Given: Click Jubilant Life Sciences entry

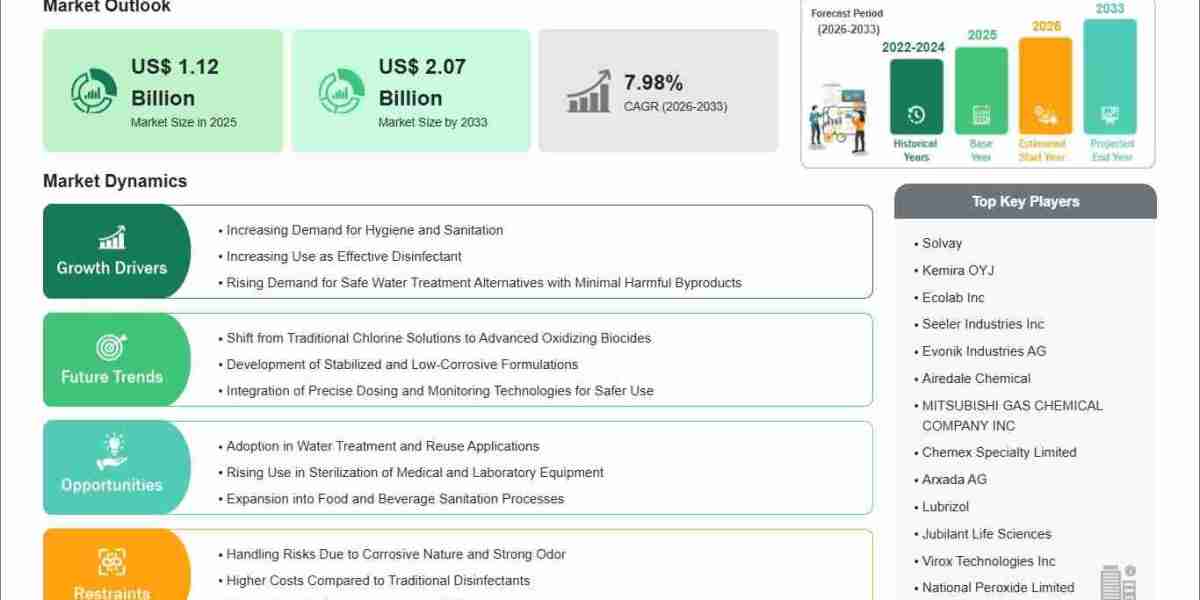Looking at the screenshot, I should point(986,534).
